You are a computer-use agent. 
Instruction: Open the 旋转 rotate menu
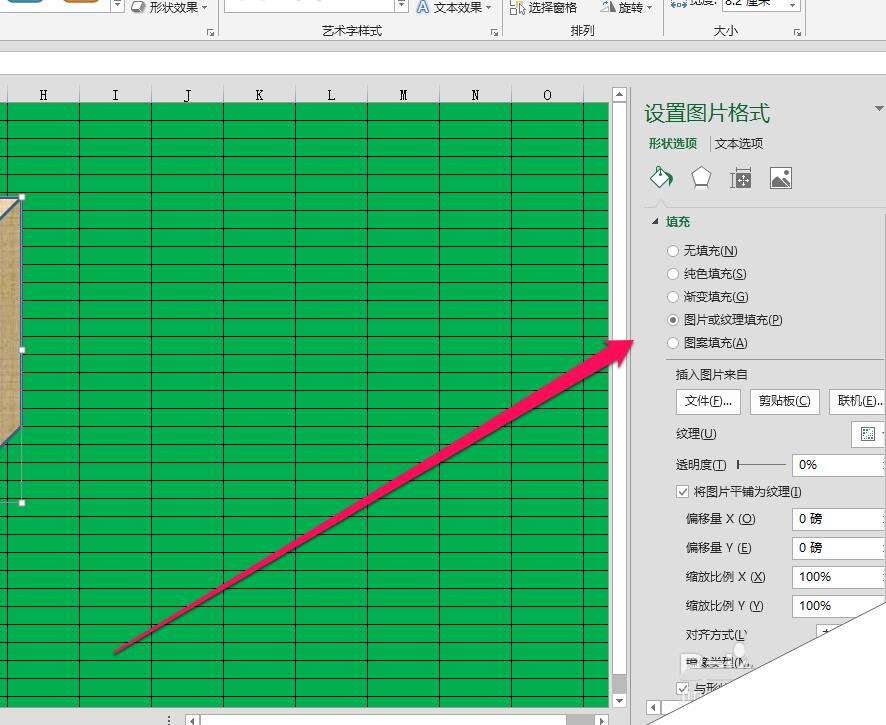pyautogui.click(x=626, y=7)
